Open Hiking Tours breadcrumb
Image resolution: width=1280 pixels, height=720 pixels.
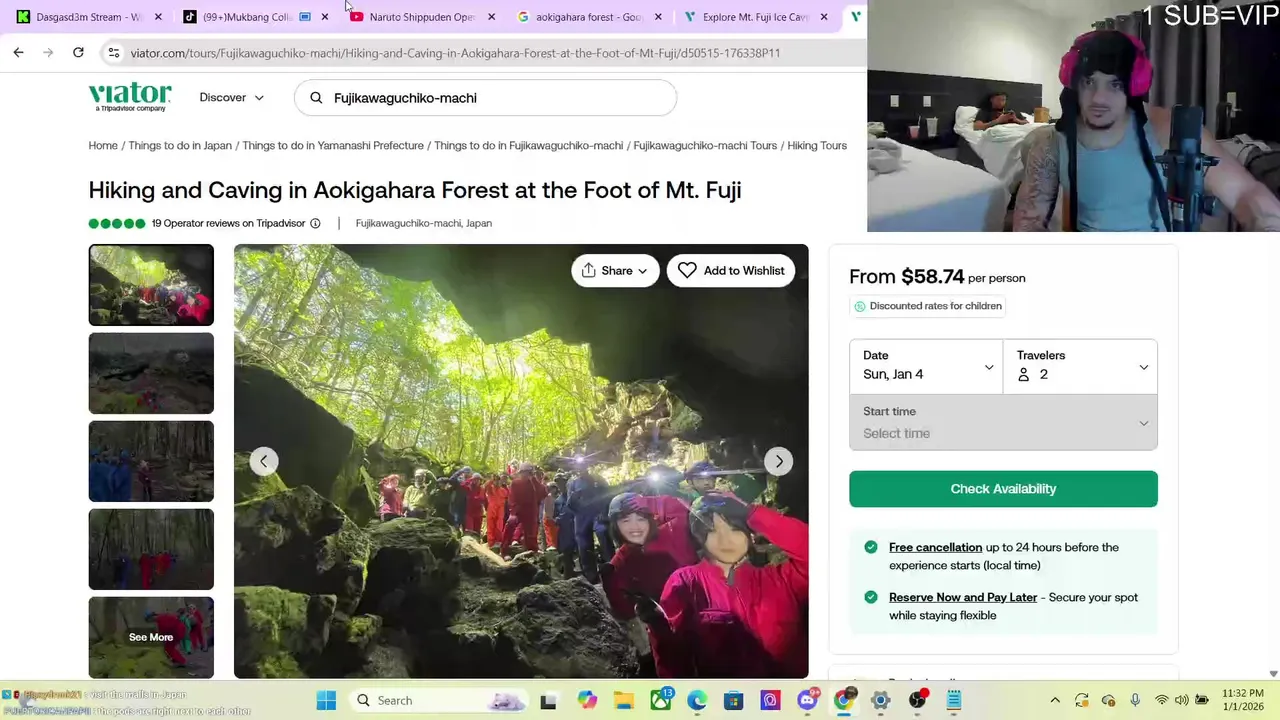pyautogui.click(x=817, y=145)
